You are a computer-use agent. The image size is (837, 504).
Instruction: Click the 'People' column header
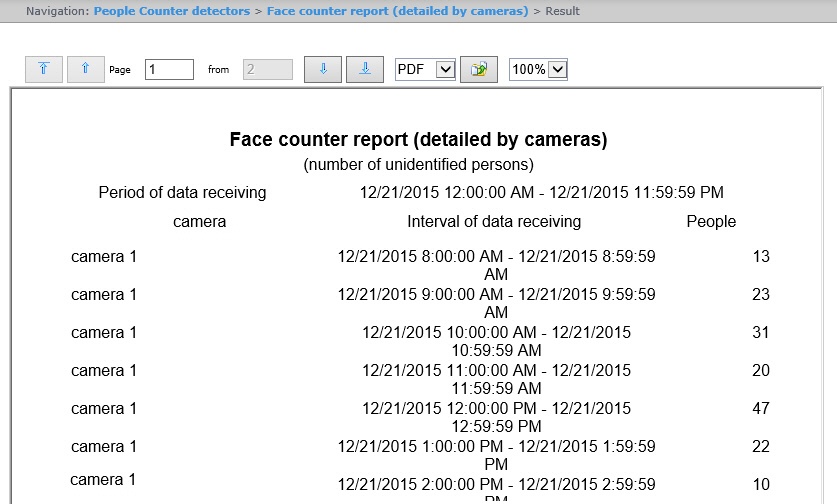pyautogui.click(x=711, y=221)
